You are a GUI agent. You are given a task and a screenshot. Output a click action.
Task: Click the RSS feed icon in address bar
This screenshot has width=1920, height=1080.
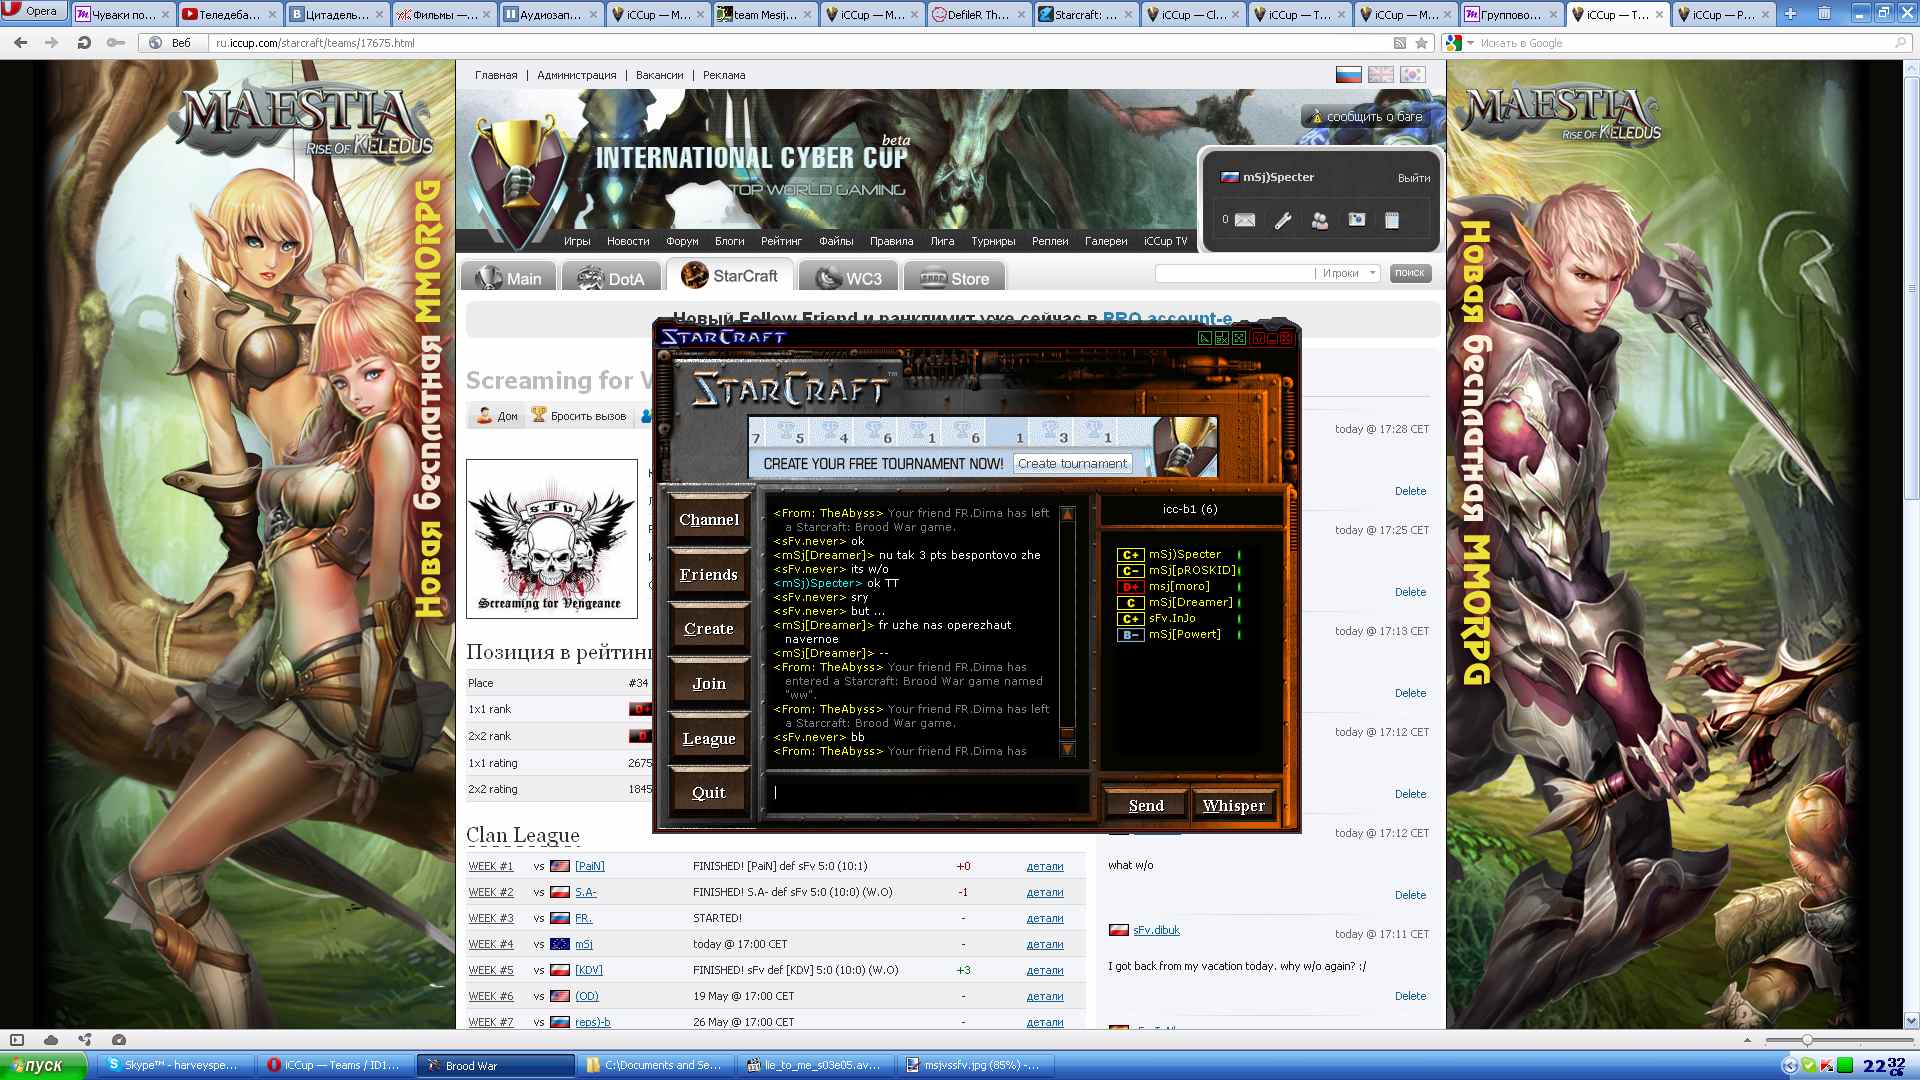point(1400,43)
